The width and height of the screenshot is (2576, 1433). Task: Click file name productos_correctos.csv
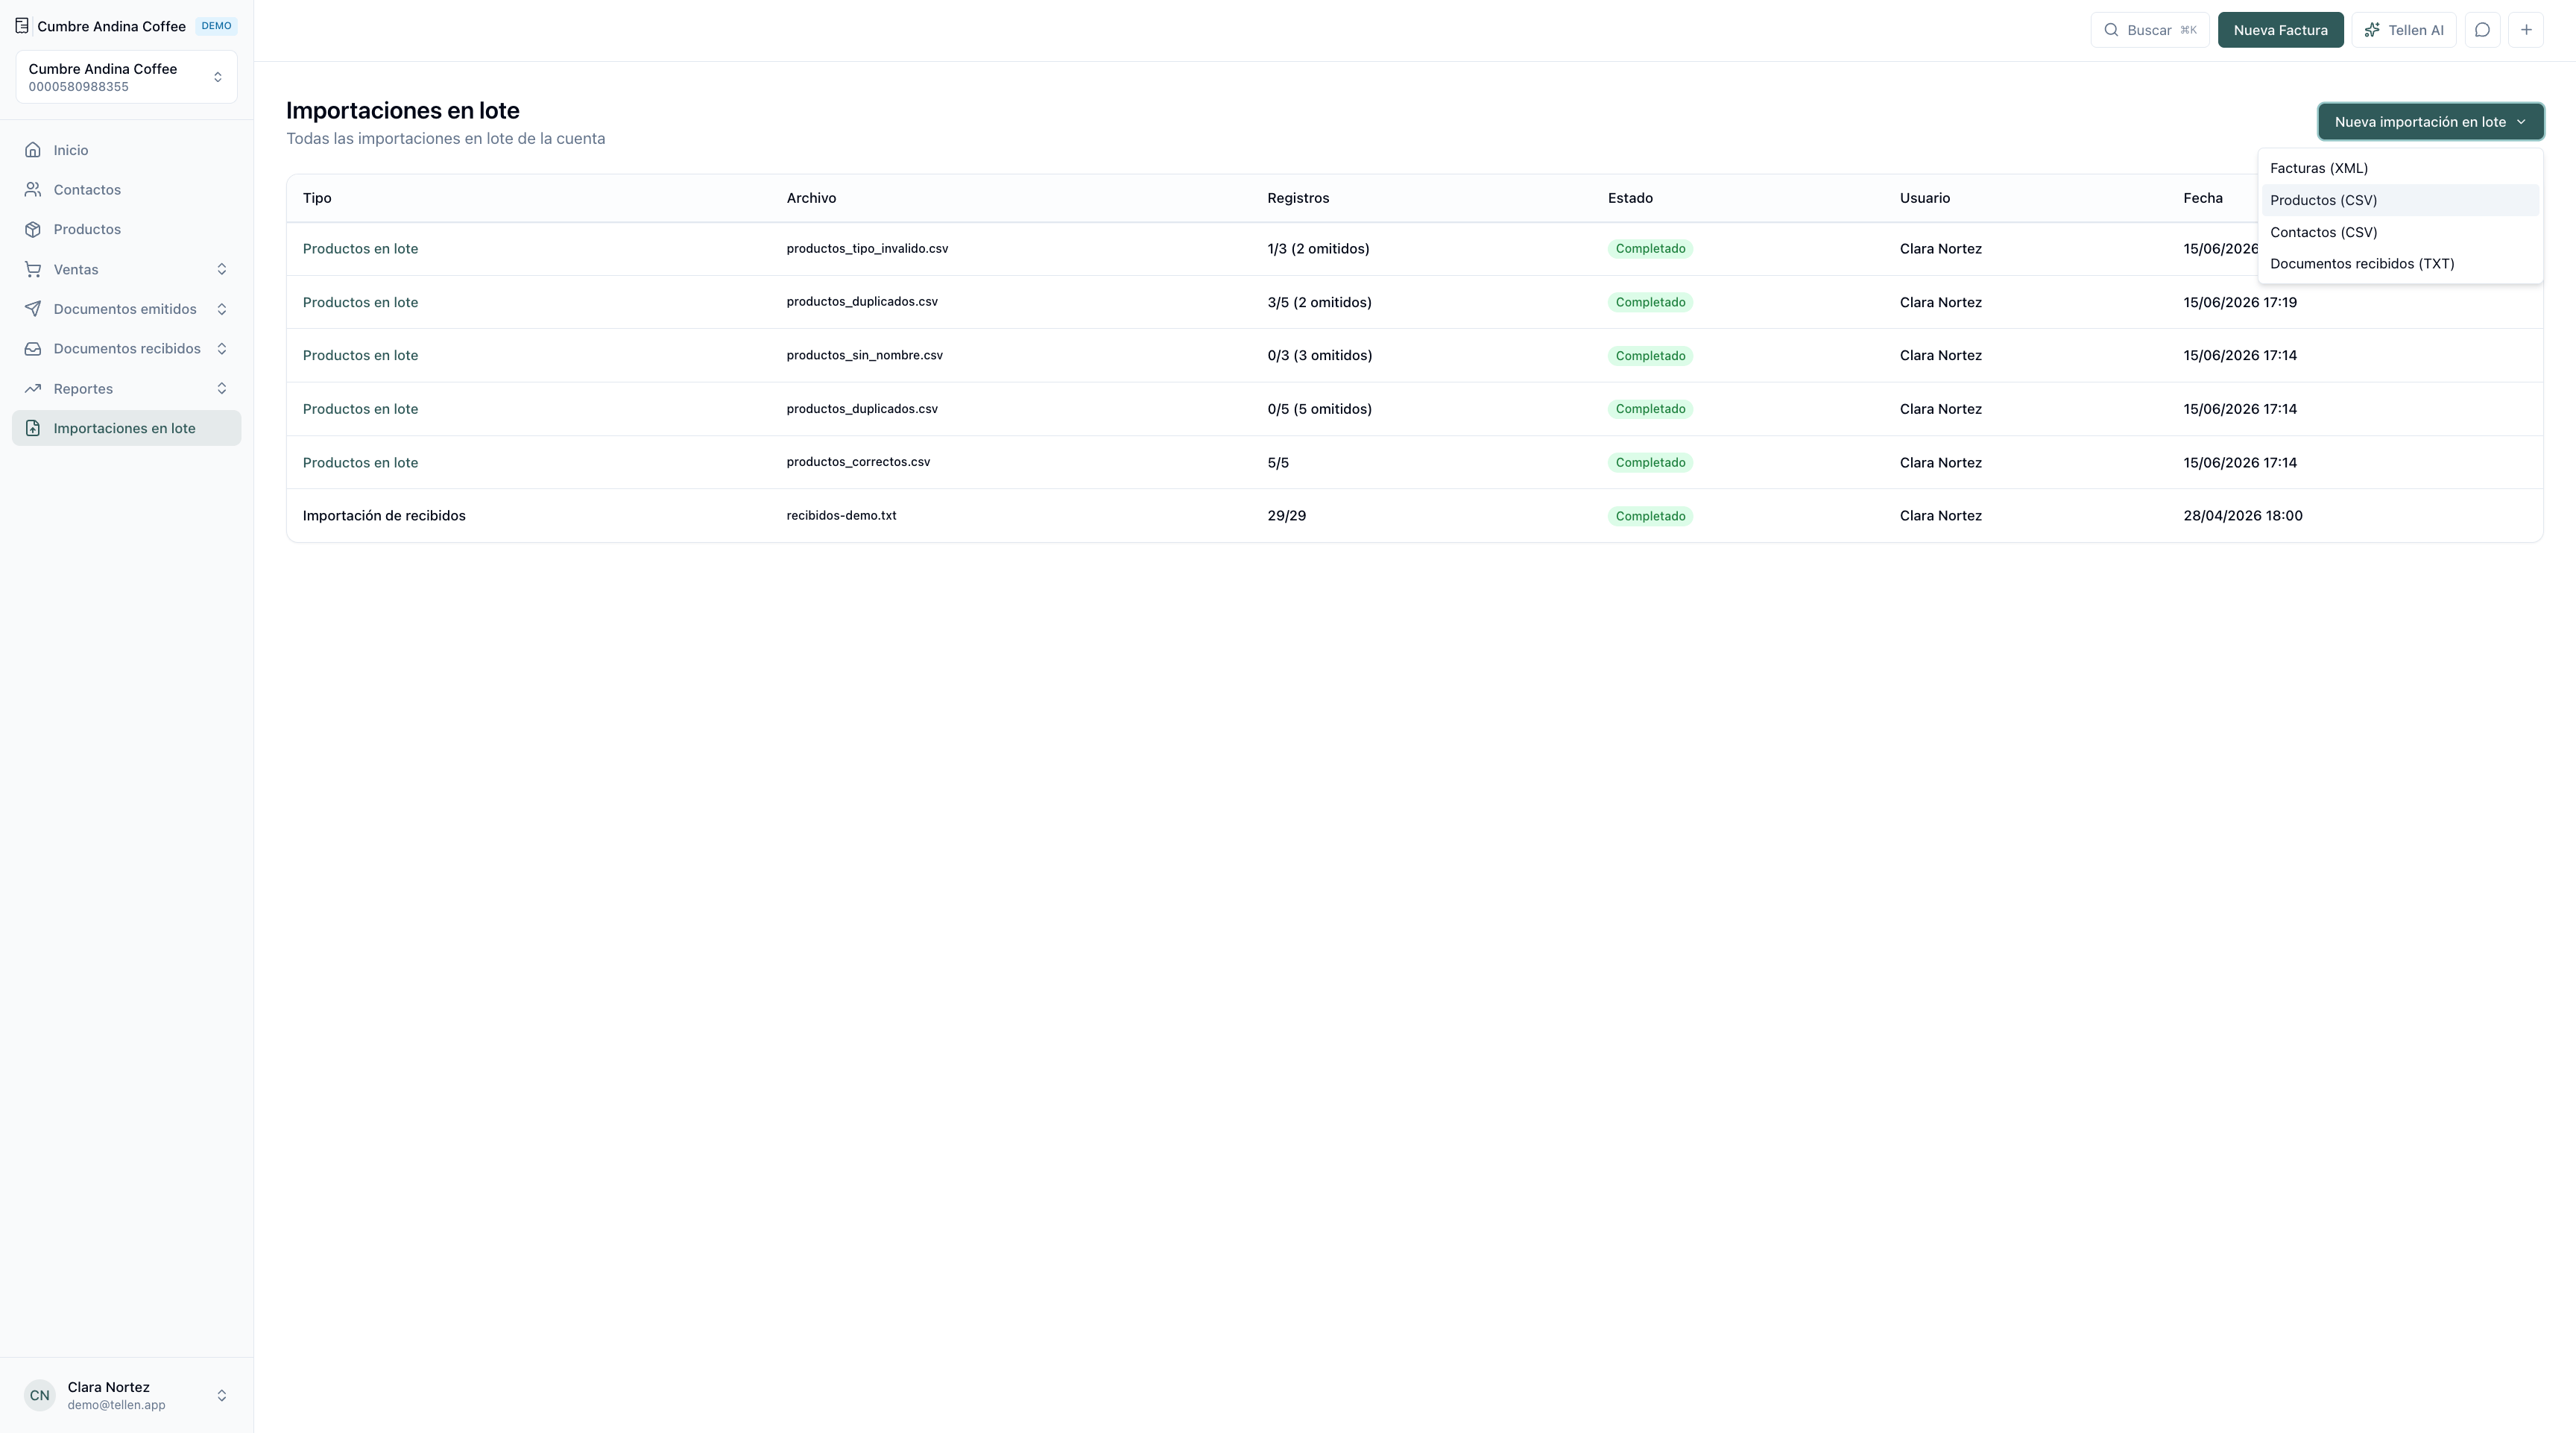click(x=858, y=462)
